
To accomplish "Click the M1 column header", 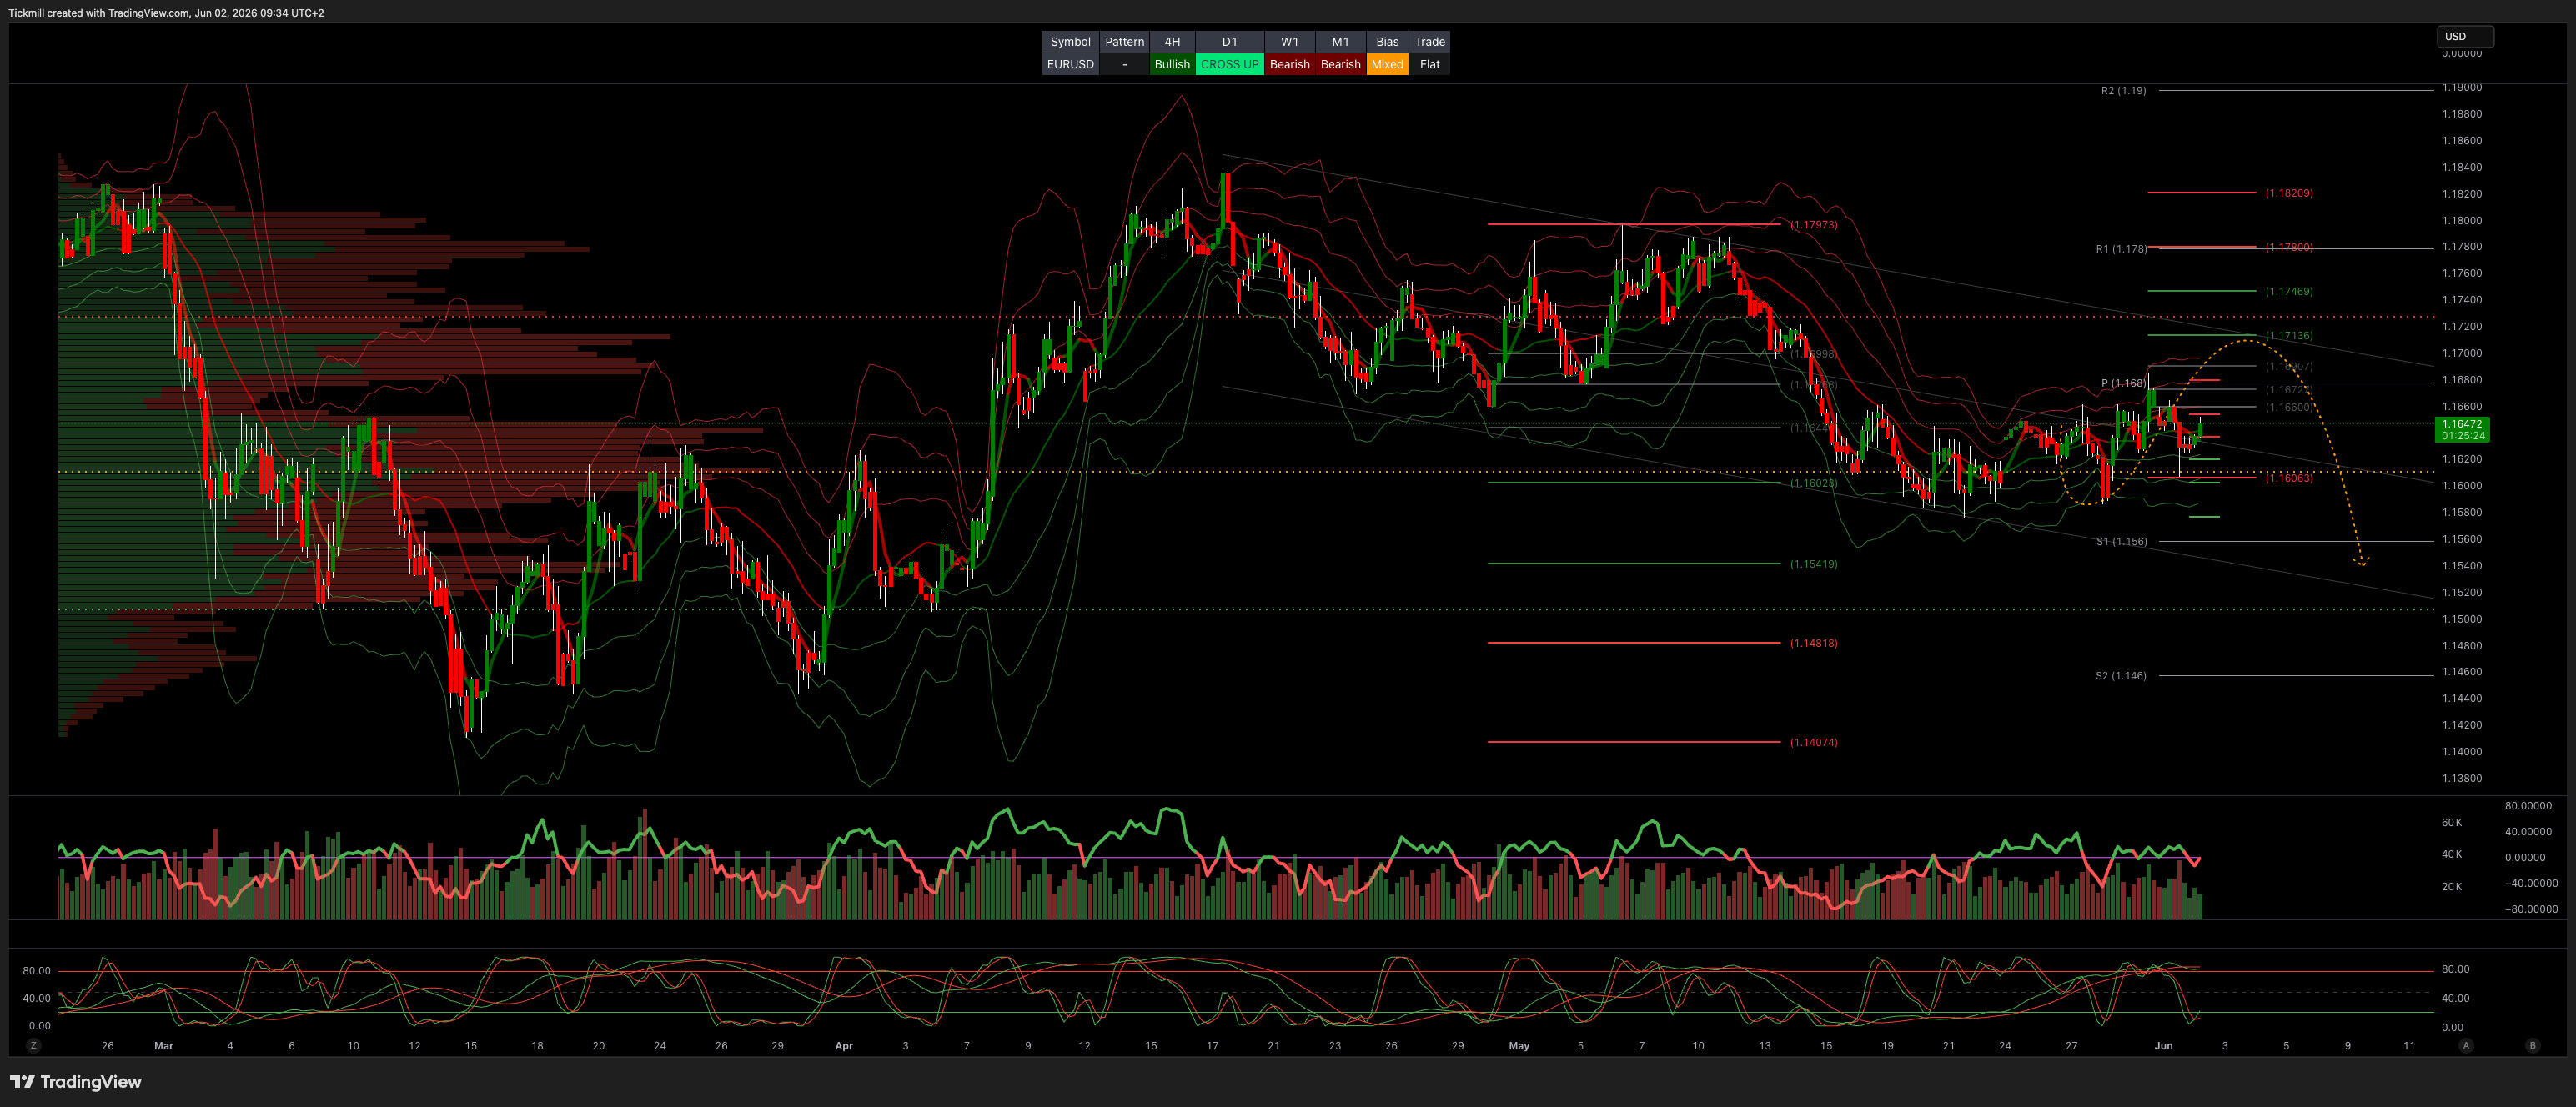I will tap(1340, 41).
